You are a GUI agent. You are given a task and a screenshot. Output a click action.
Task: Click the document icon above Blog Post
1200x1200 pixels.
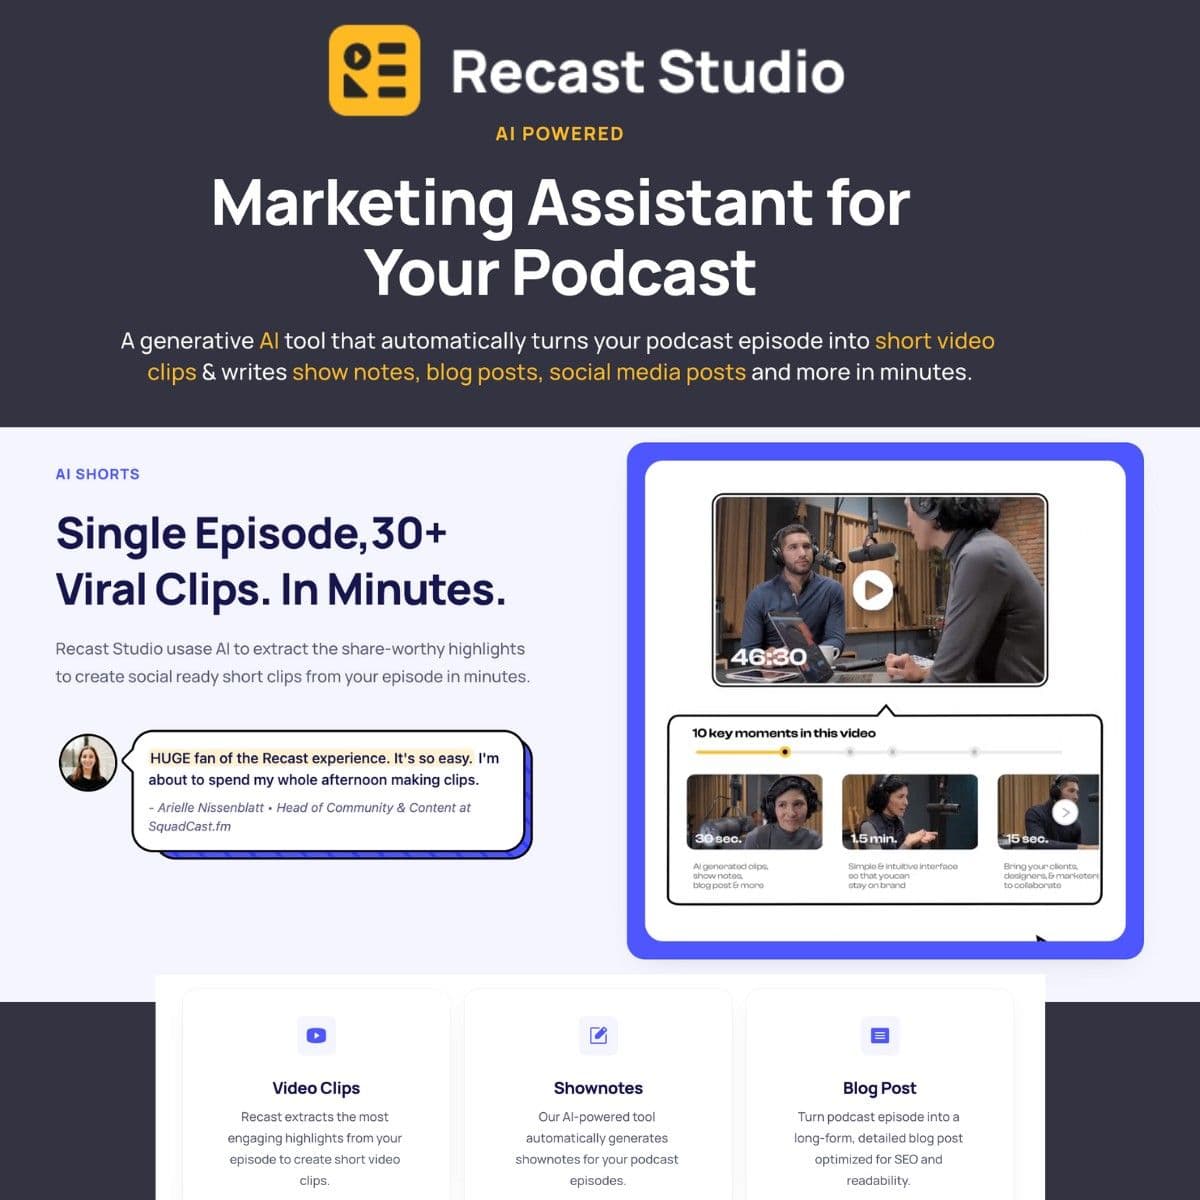point(879,1035)
